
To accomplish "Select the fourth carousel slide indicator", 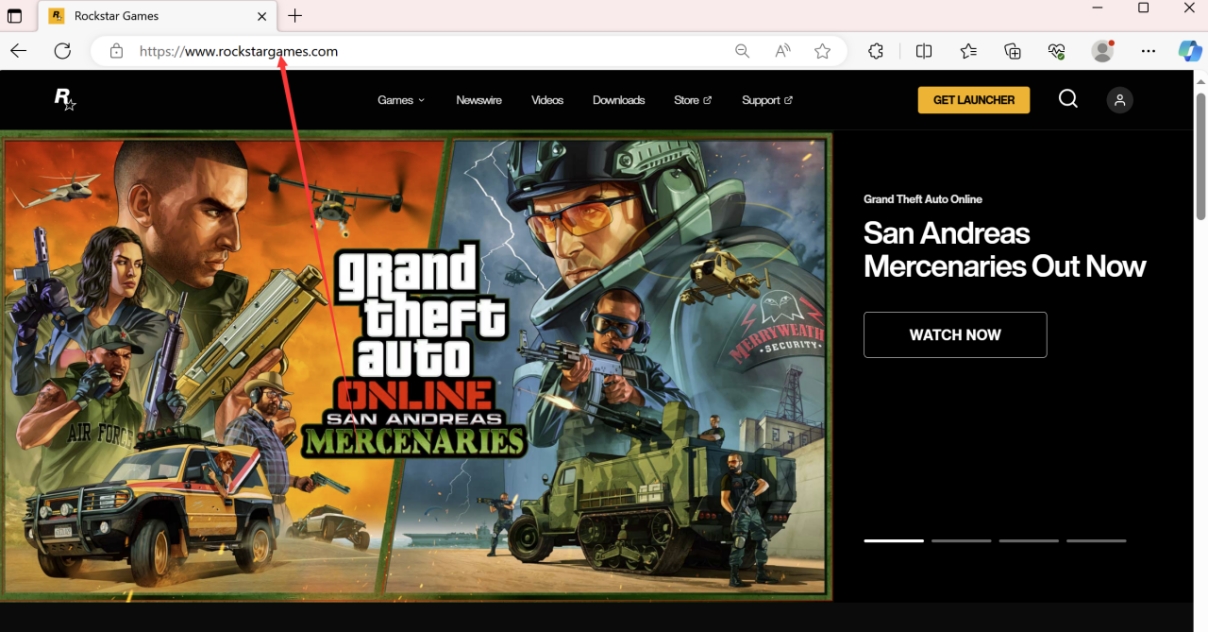I will 1096,541.
